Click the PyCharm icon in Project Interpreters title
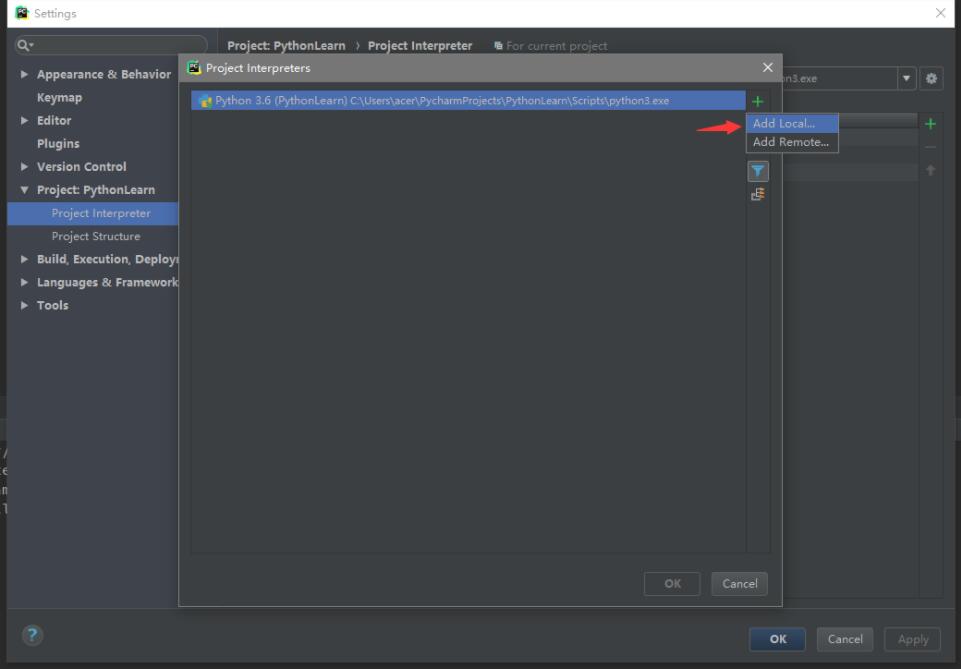 pos(194,67)
